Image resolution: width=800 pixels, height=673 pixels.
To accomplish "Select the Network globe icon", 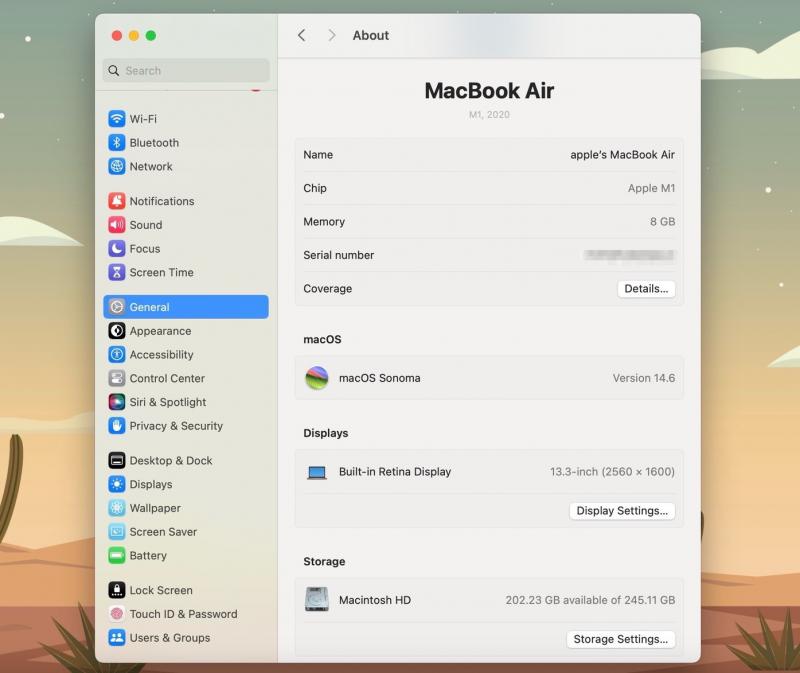I will pos(116,166).
